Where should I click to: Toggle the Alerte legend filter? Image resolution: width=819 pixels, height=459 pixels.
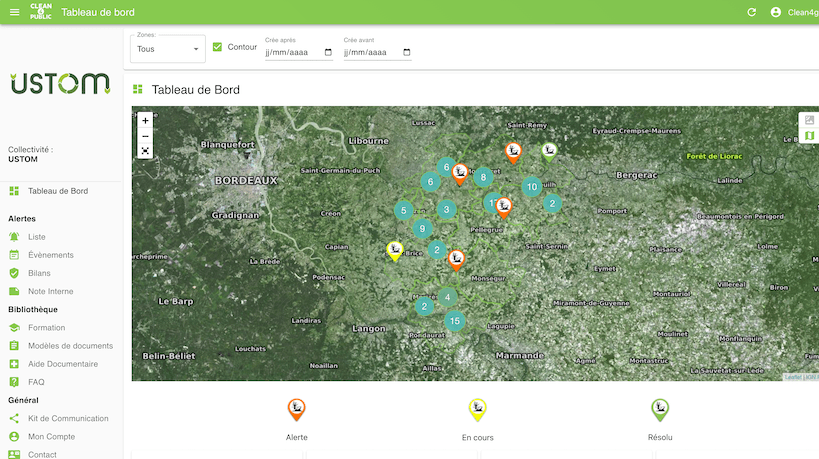(x=297, y=409)
